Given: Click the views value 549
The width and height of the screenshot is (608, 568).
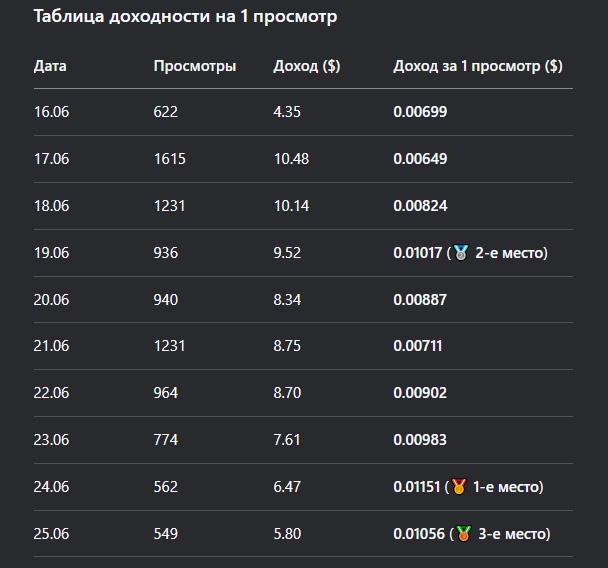Looking at the screenshot, I should [x=166, y=534].
